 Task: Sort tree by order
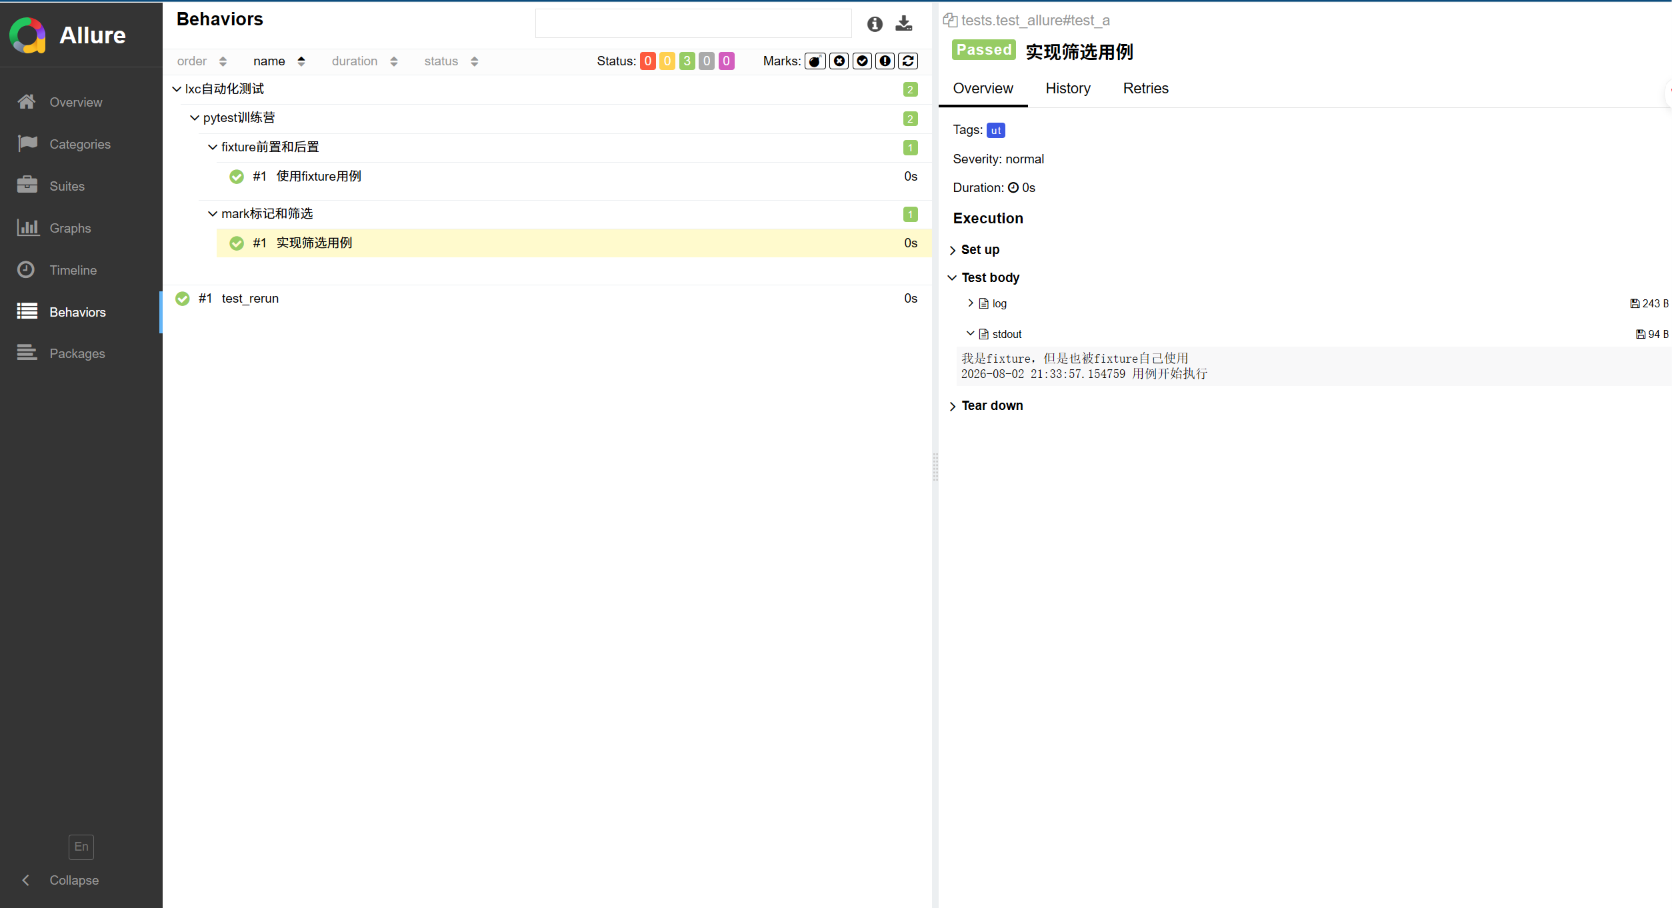[202, 61]
